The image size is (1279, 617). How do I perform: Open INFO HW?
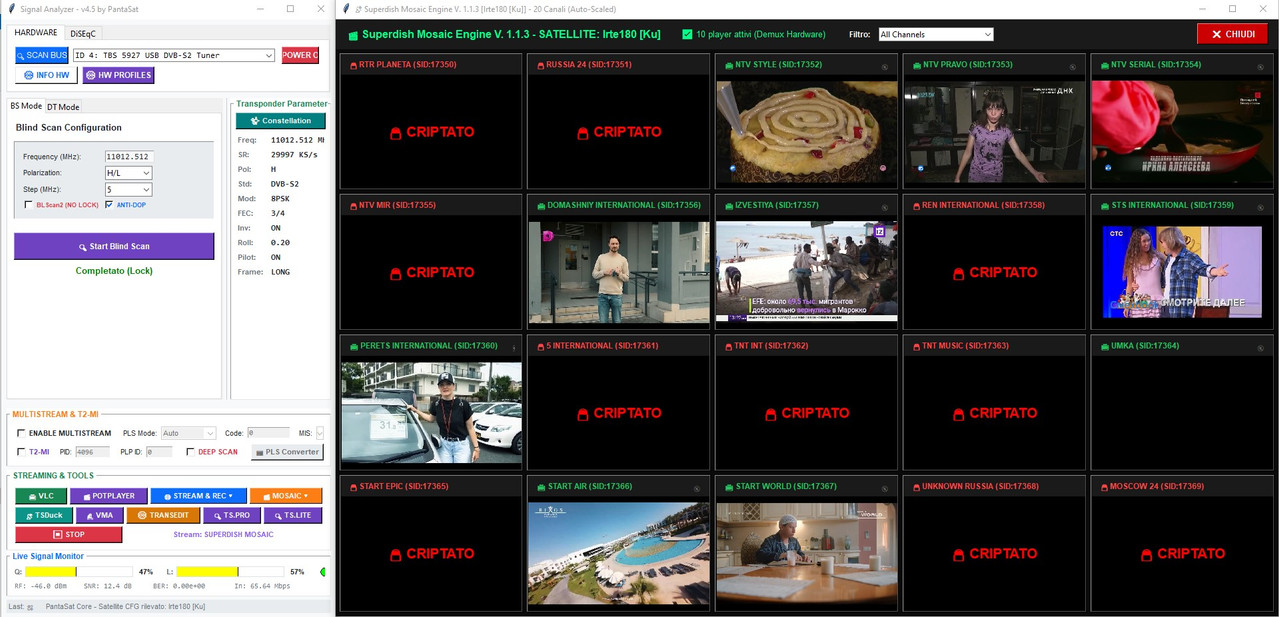pos(46,75)
